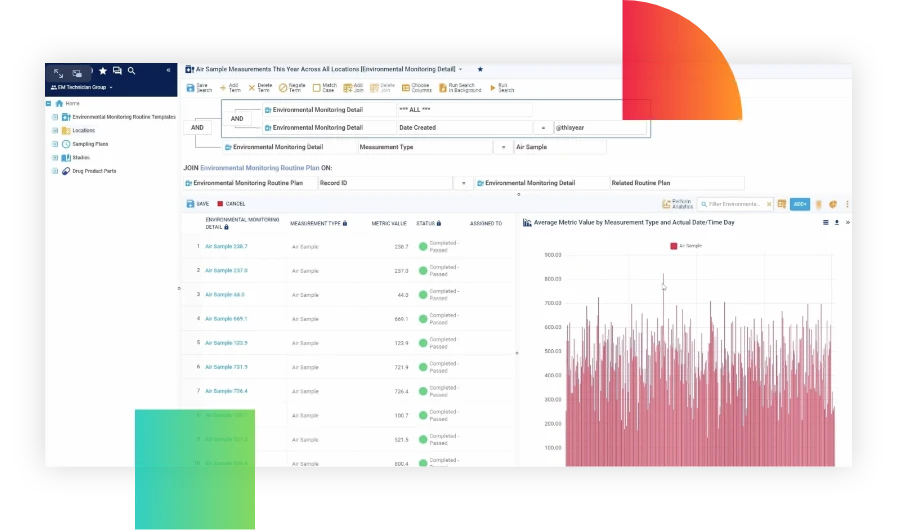The height and width of the screenshot is (530, 897).
Task: Click Perform Analytics button
Action: [x=677, y=204]
